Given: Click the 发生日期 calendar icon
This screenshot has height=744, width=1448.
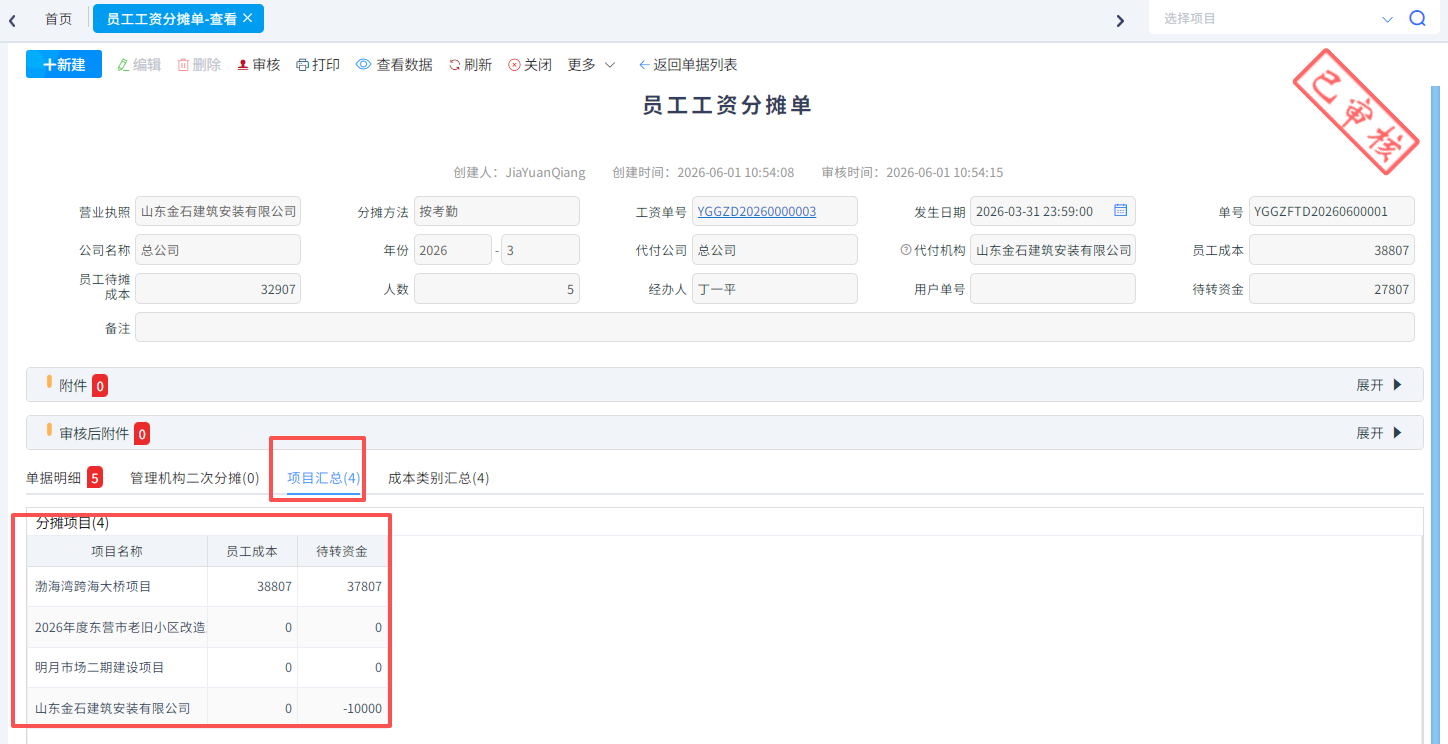Looking at the screenshot, I should pos(1121,210).
